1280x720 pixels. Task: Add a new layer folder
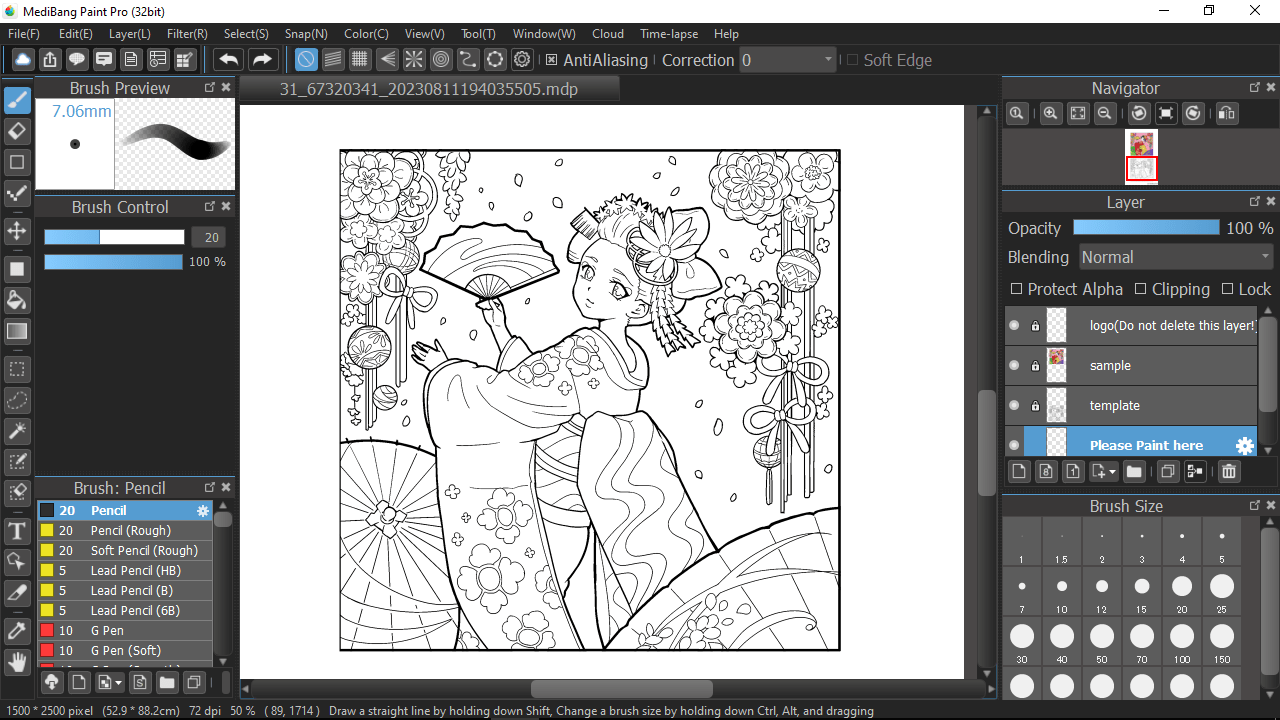pos(1134,471)
